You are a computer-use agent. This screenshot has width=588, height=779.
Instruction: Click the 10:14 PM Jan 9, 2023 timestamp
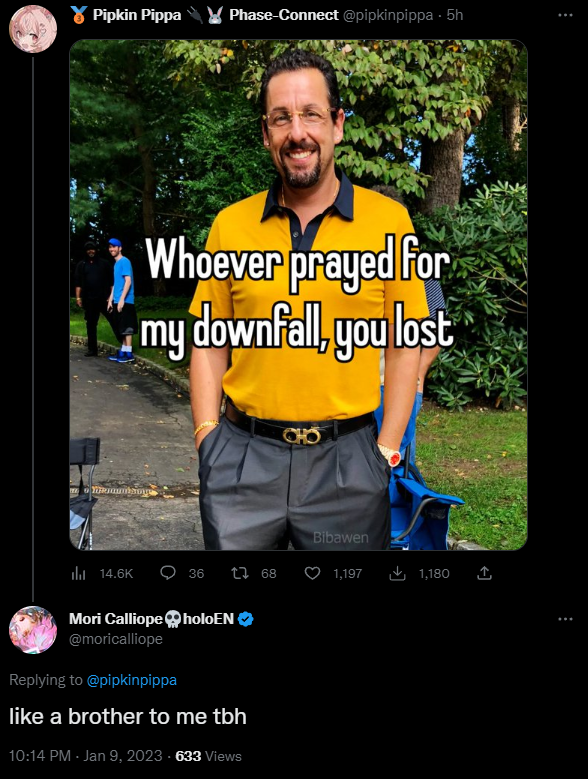click(85, 756)
